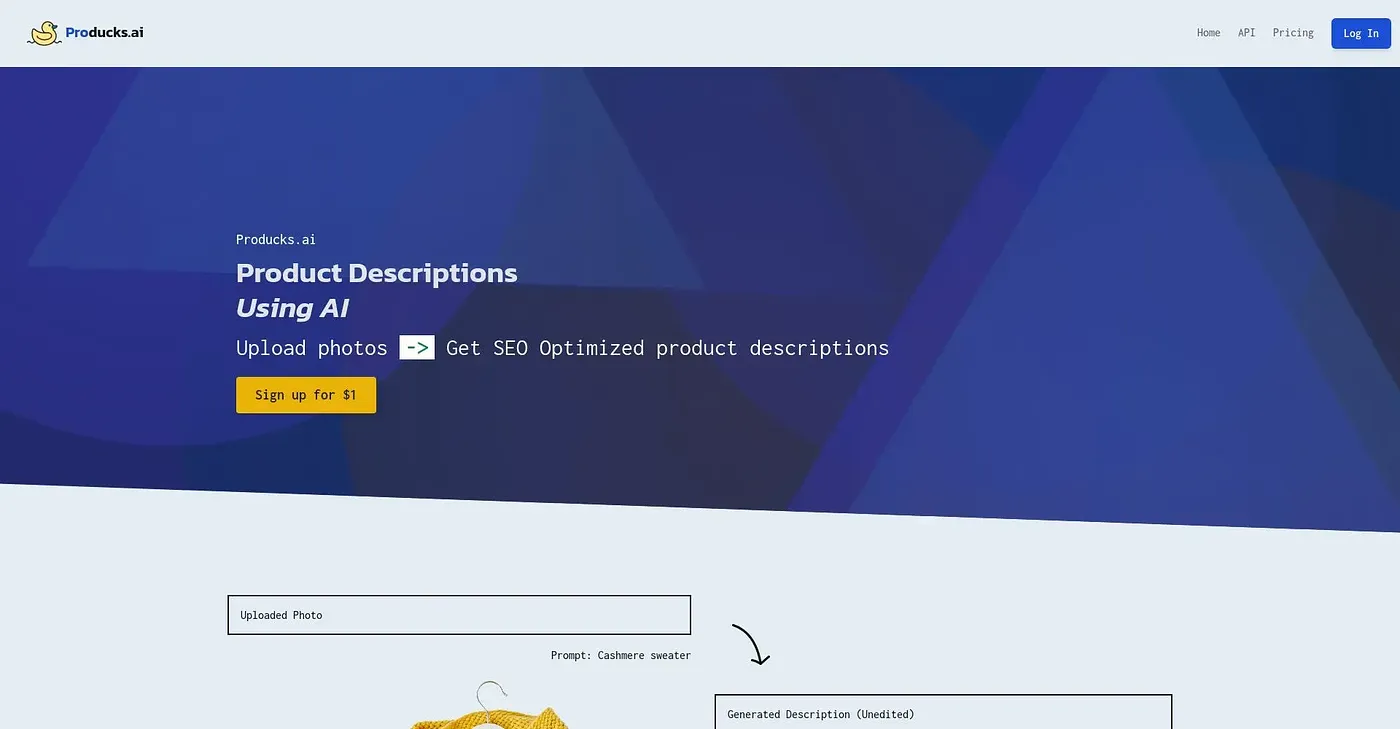
Task: Click the Sign up for $1 button
Action: (x=306, y=395)
